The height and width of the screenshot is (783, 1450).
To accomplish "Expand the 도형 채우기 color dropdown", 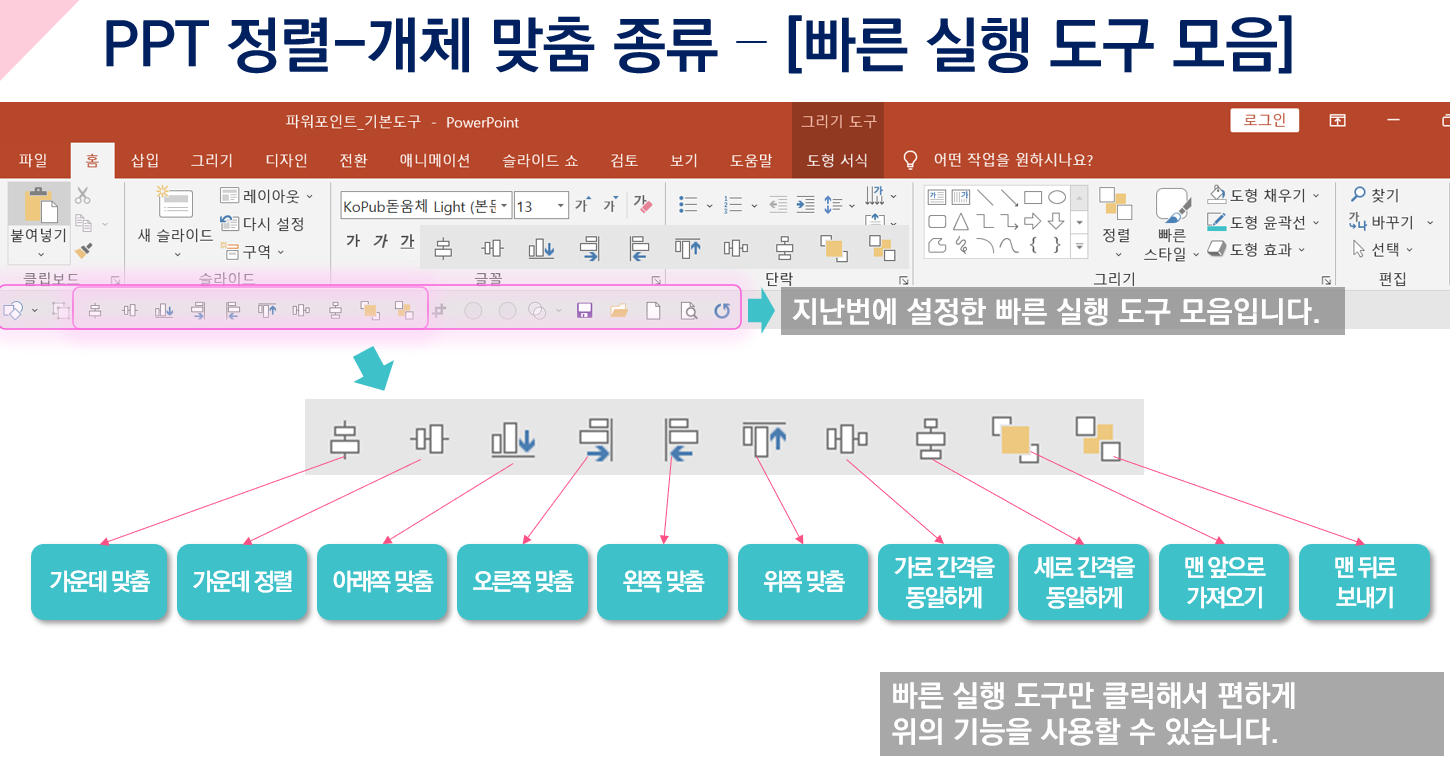I will click(1316, 196).
